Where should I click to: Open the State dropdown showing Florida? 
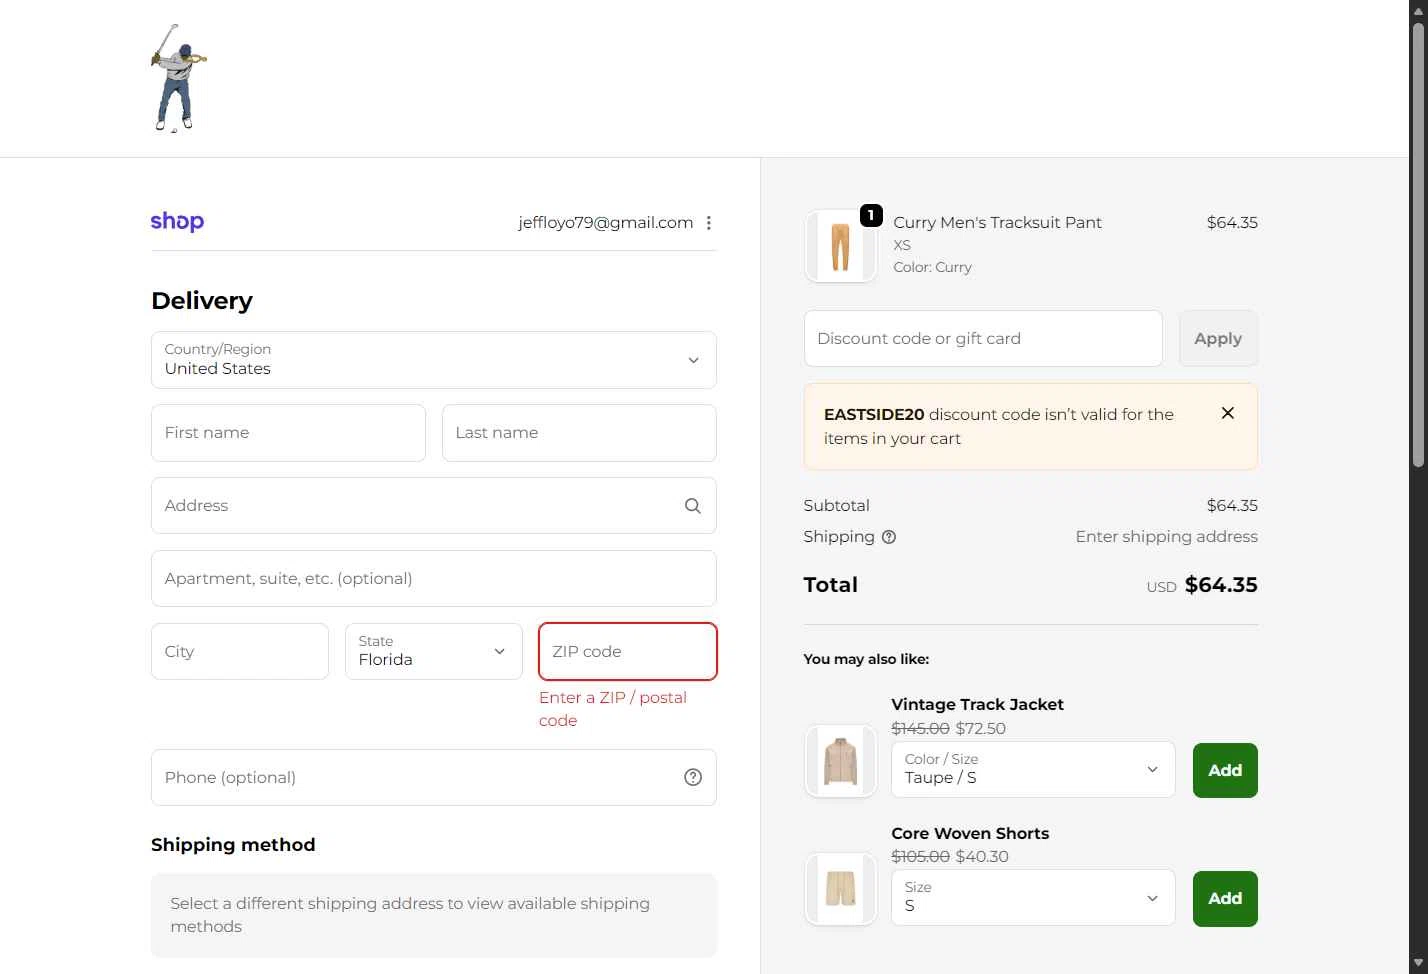pyautogui.click(x=434, y=652)
